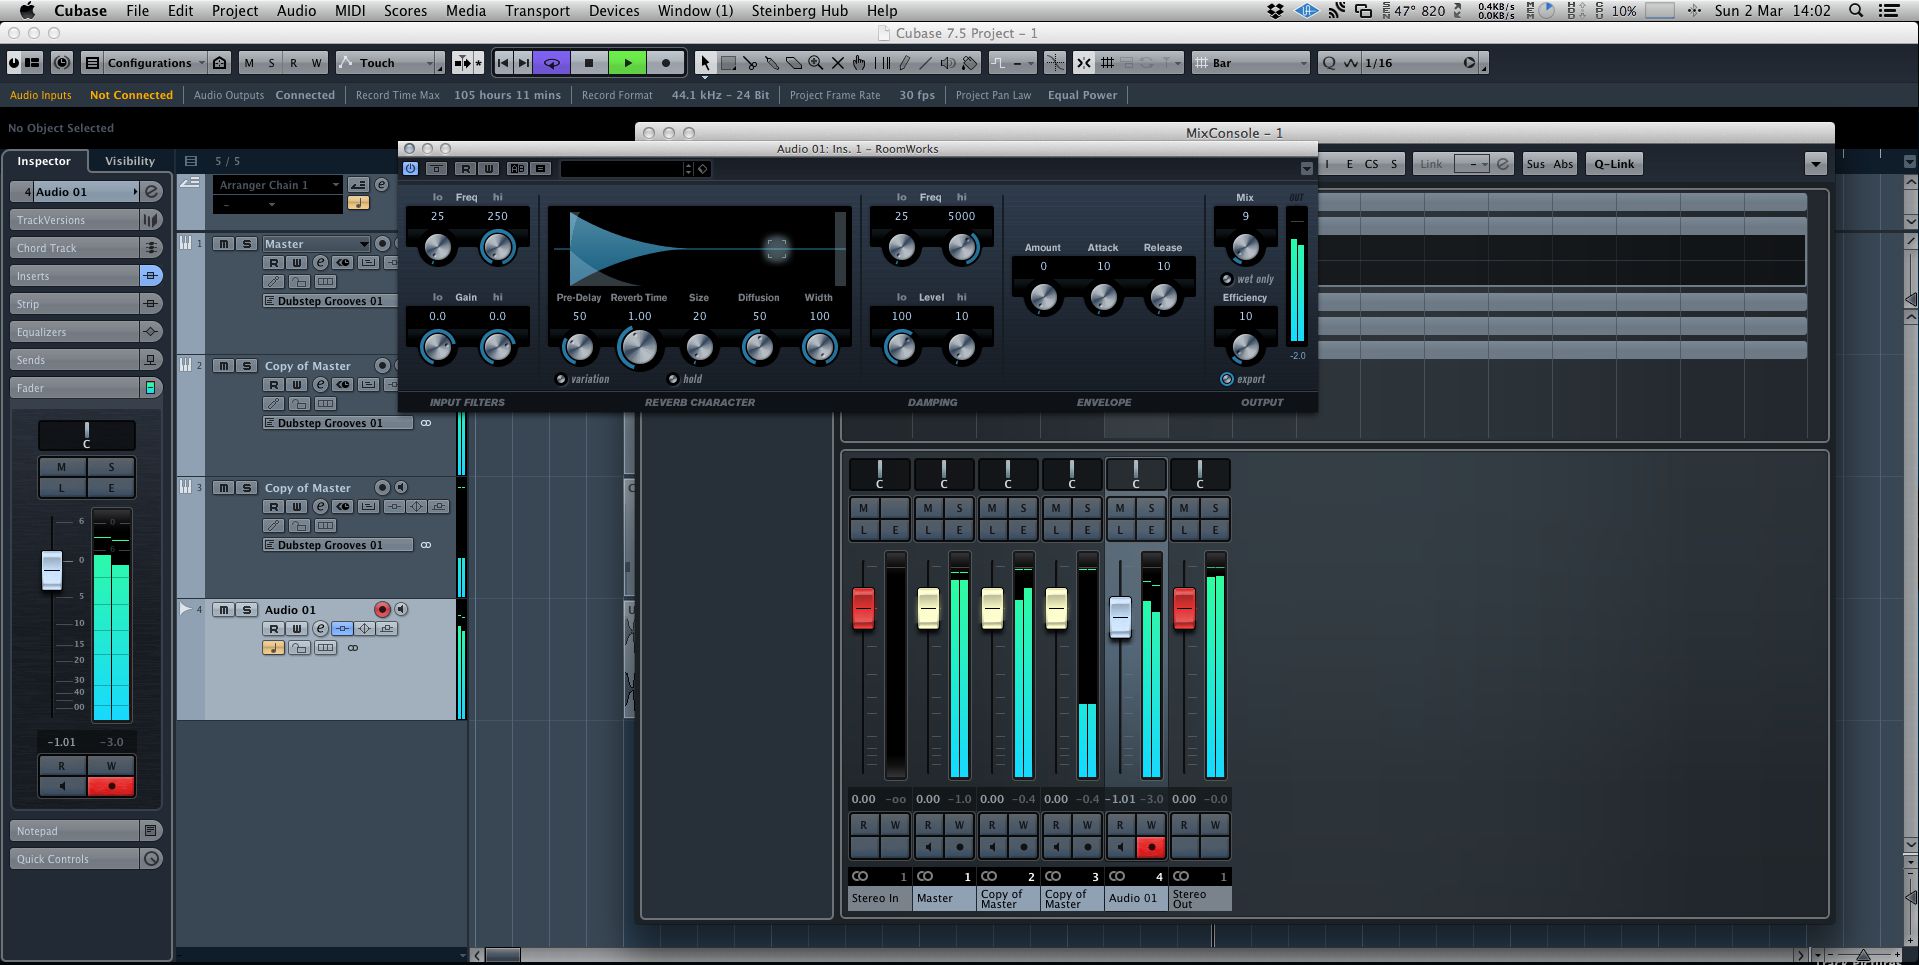Mute the Master track in track list
The image size is (1919, 965).
[x=224, y=244]
